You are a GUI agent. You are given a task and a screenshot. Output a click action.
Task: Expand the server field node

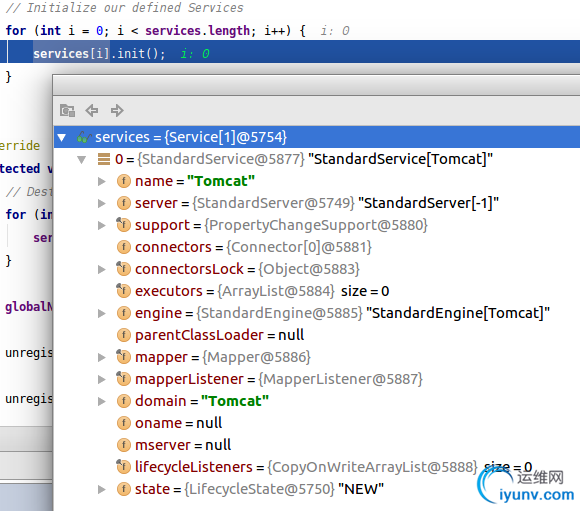click(101, 203)
